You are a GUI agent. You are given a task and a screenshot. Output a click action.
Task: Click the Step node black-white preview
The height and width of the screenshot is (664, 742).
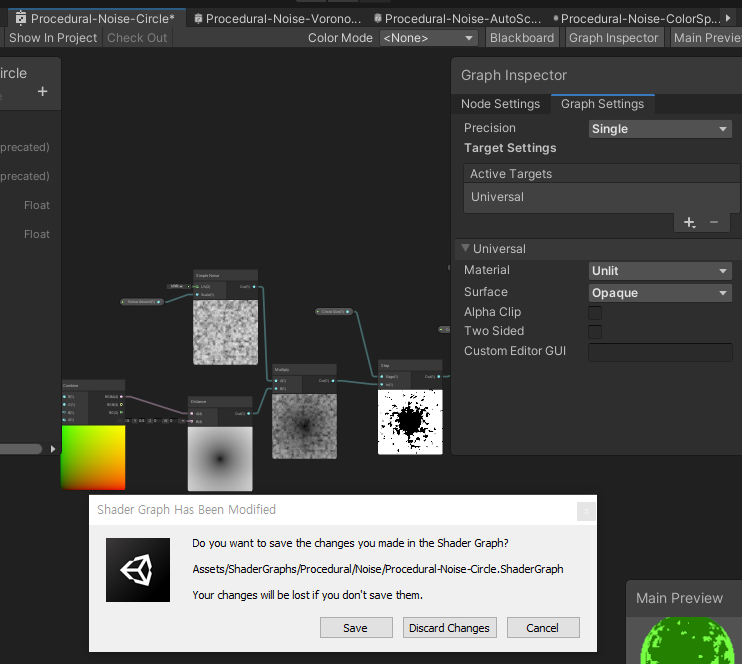tap(410, 422)
